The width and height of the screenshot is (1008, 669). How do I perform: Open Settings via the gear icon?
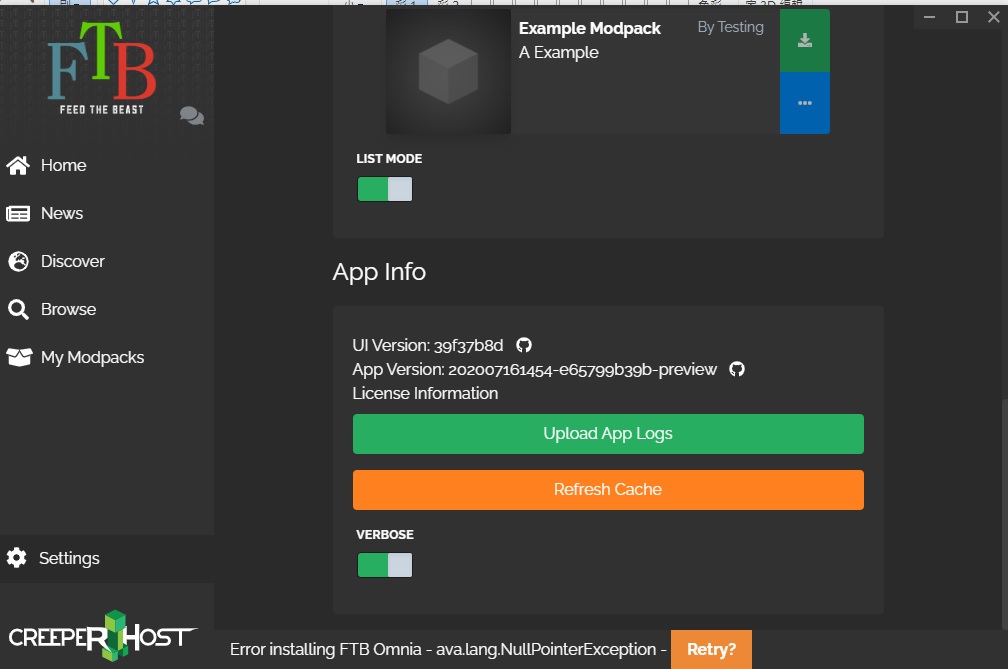pos(15,558)
